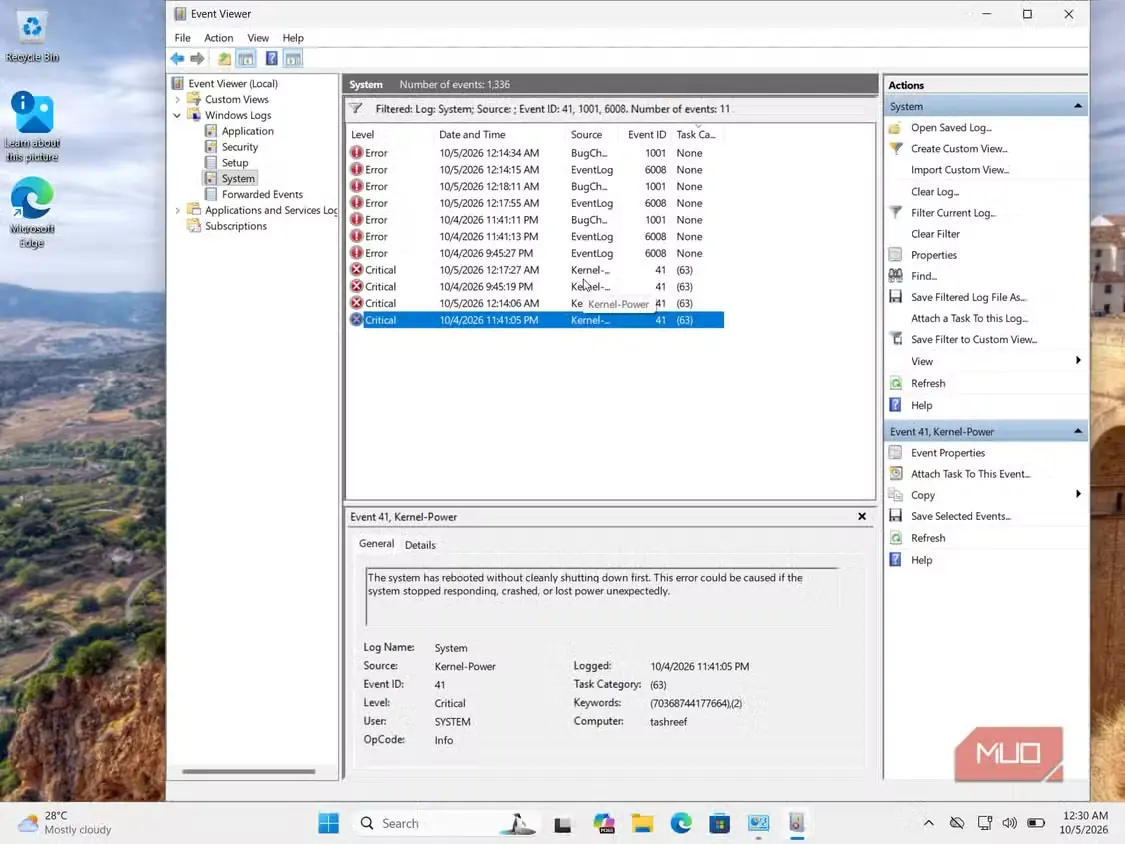The image size is (1125, 844).
Task: Click Save Filter to Custom View icon
Action: 895,339
